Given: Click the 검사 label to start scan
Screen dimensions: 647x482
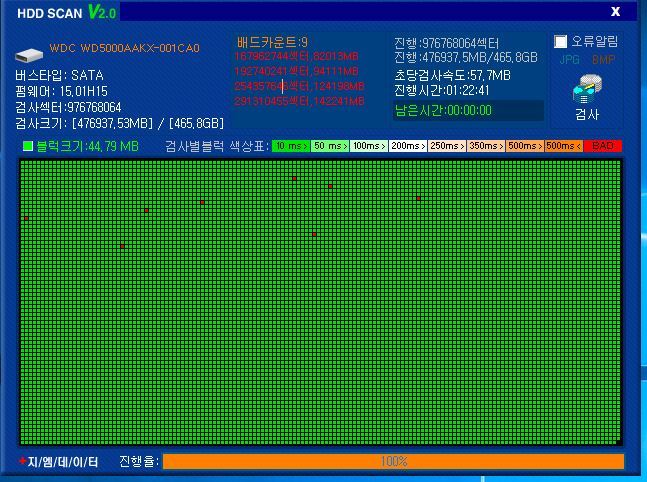Looking at the screenshot, I should pyautogui.click(x=587, y=114).
